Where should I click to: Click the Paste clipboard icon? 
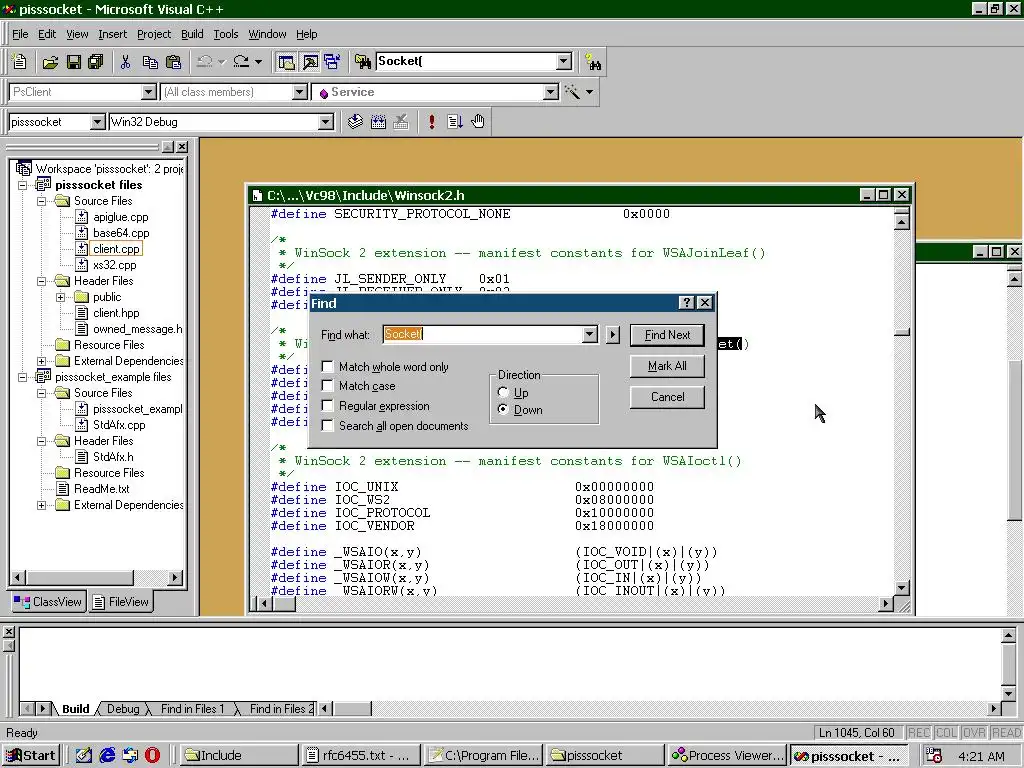pos(173,62)
